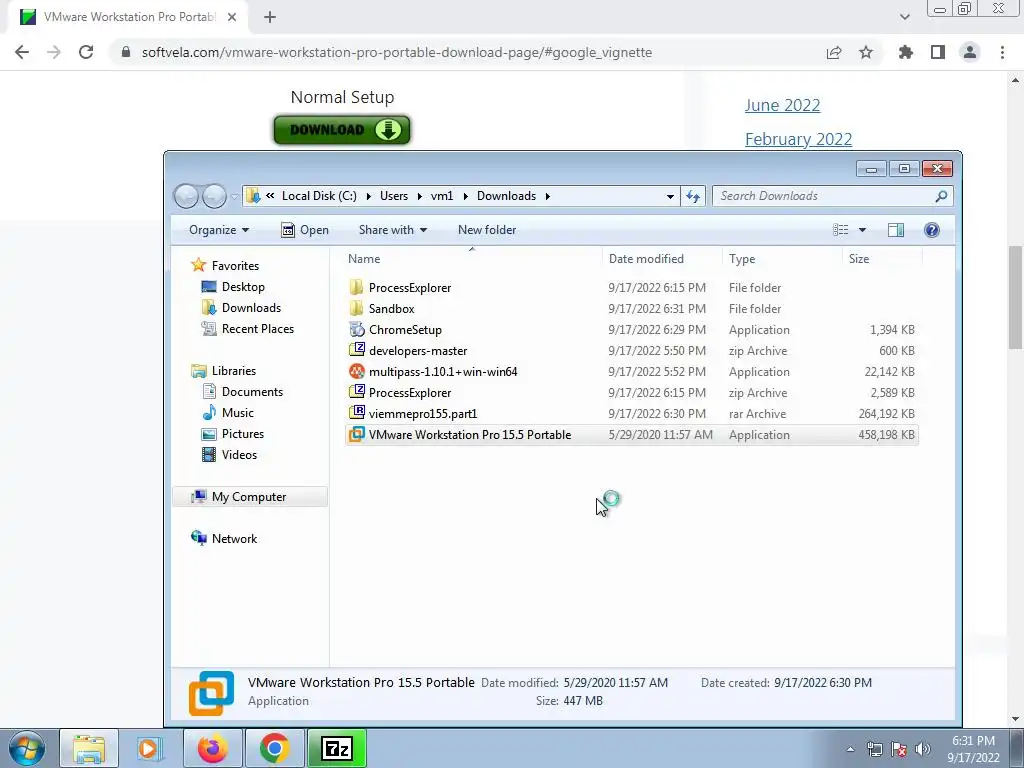Open Chrome tab search chevron
Image resolution: width=1024 pixels, height=768 pixels.
pos(904,17)
